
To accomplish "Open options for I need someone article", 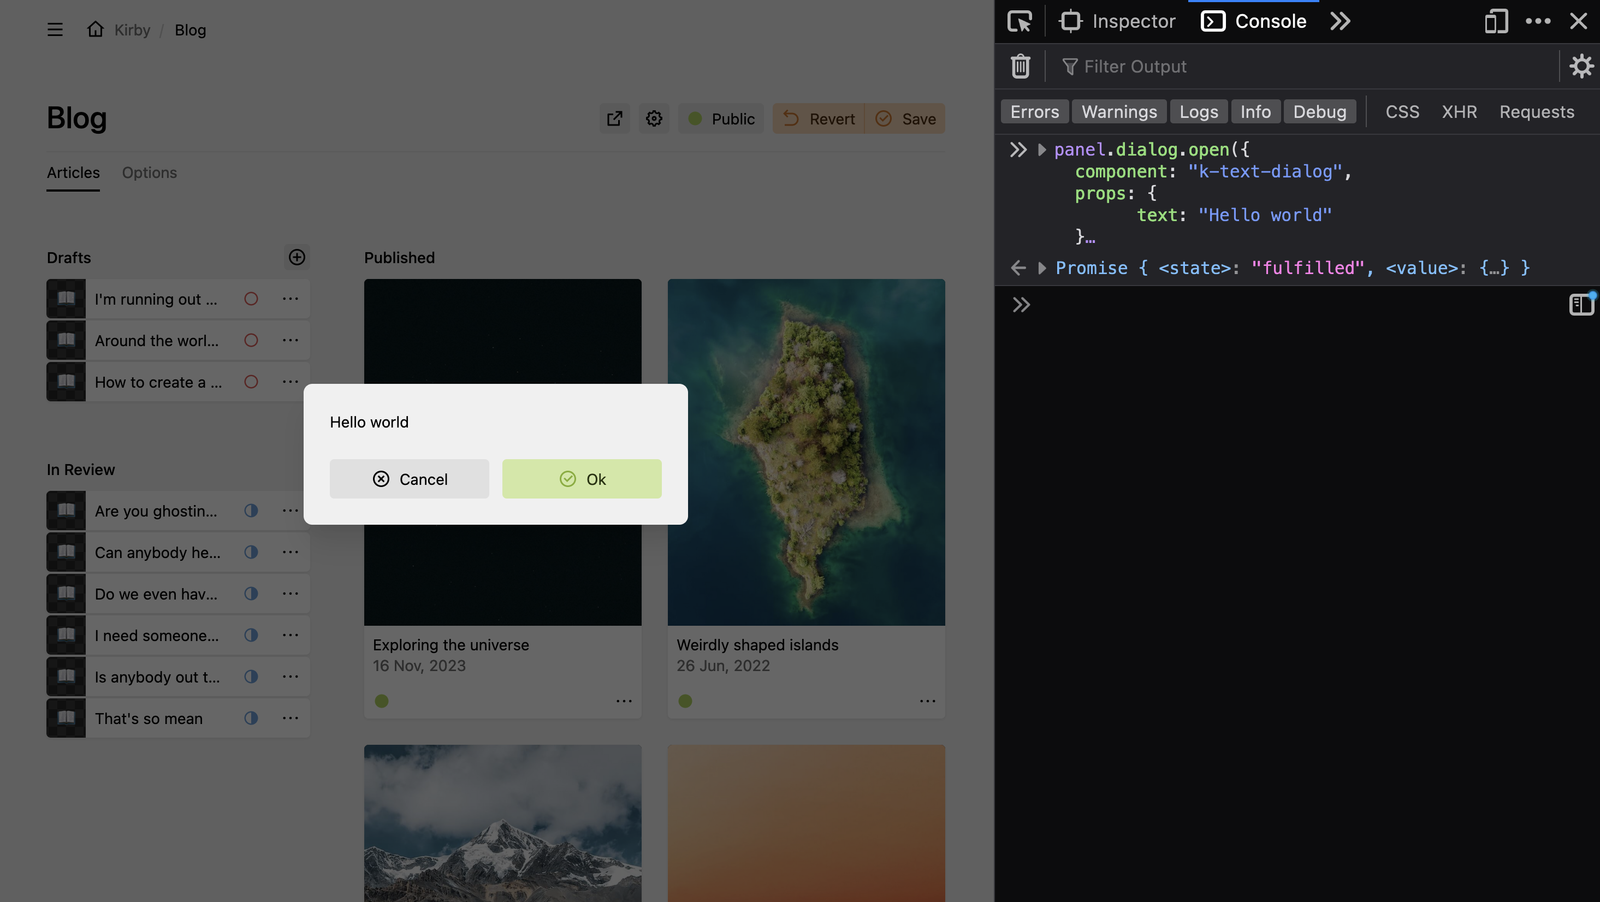I will [x=290, y=635].
